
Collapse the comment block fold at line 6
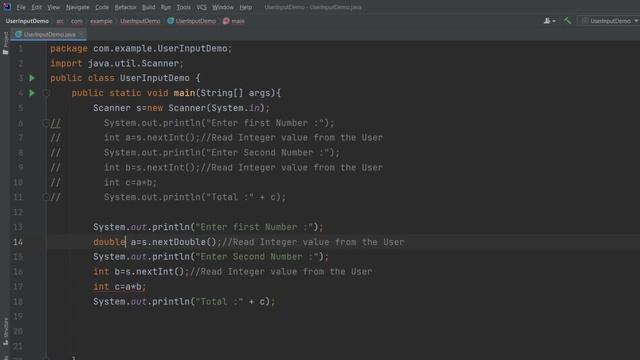click(46, 123)
